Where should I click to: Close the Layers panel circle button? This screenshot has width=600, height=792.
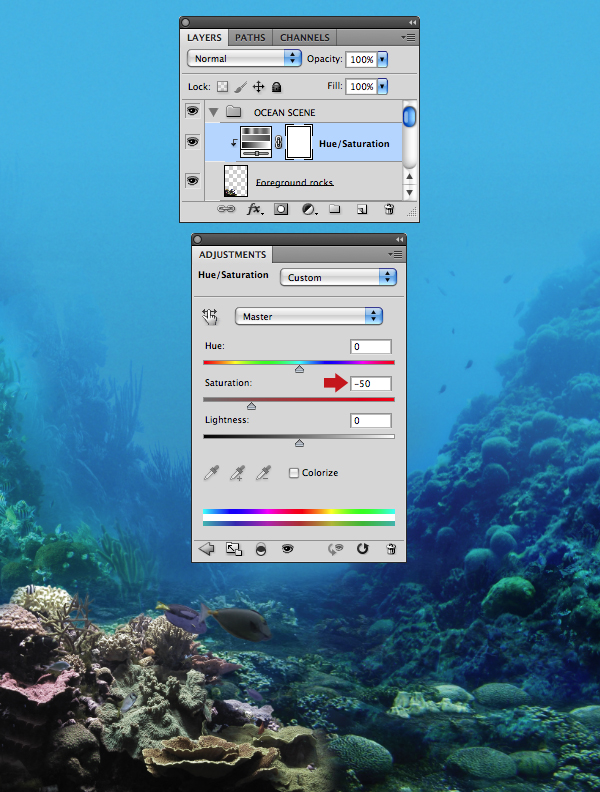click(185, 22)
